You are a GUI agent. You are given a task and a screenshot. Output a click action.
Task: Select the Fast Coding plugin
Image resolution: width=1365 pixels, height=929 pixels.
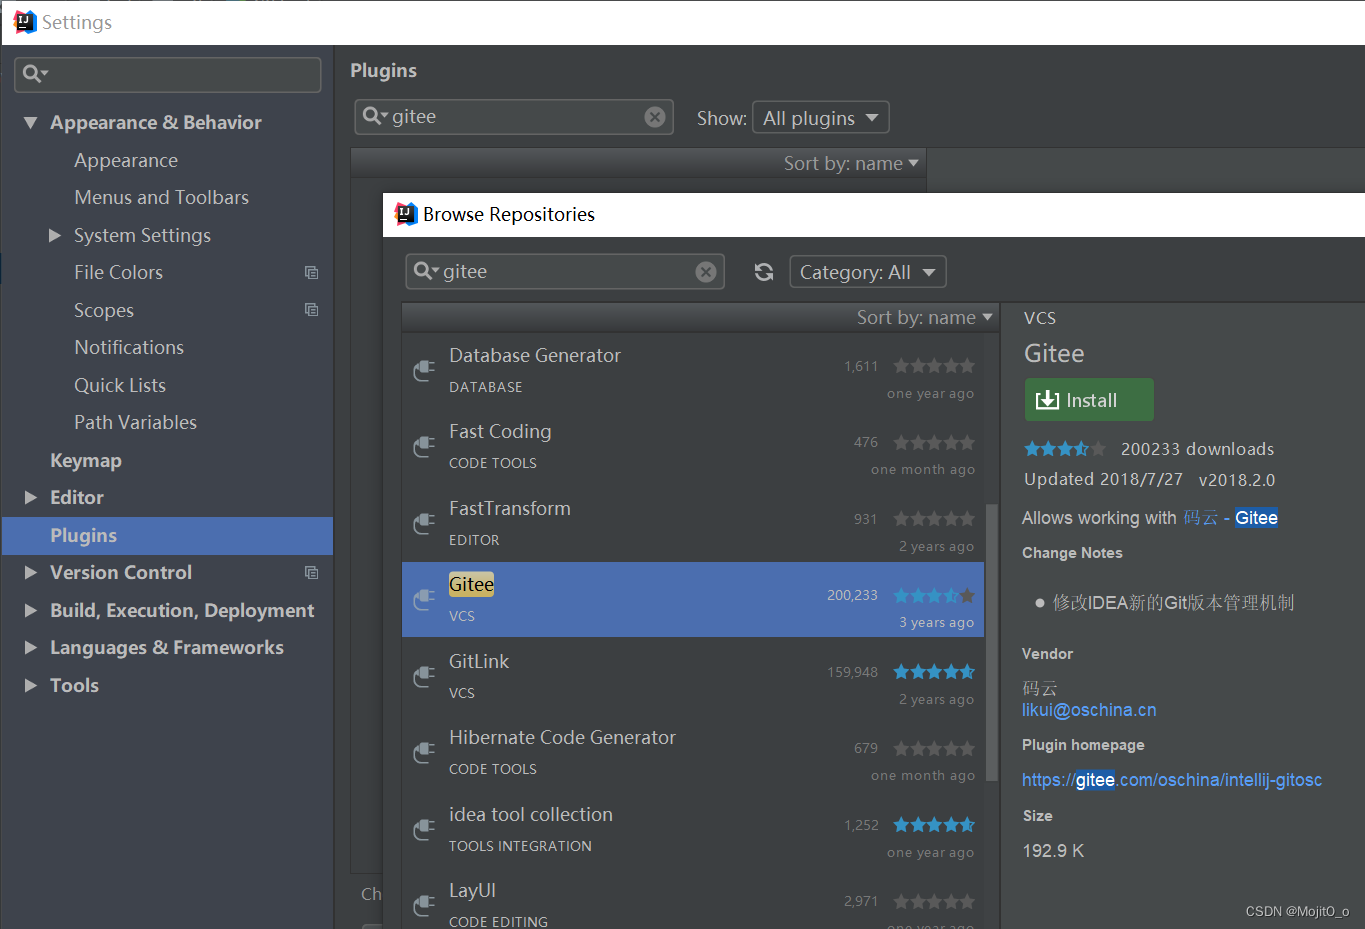pos(693,447)
